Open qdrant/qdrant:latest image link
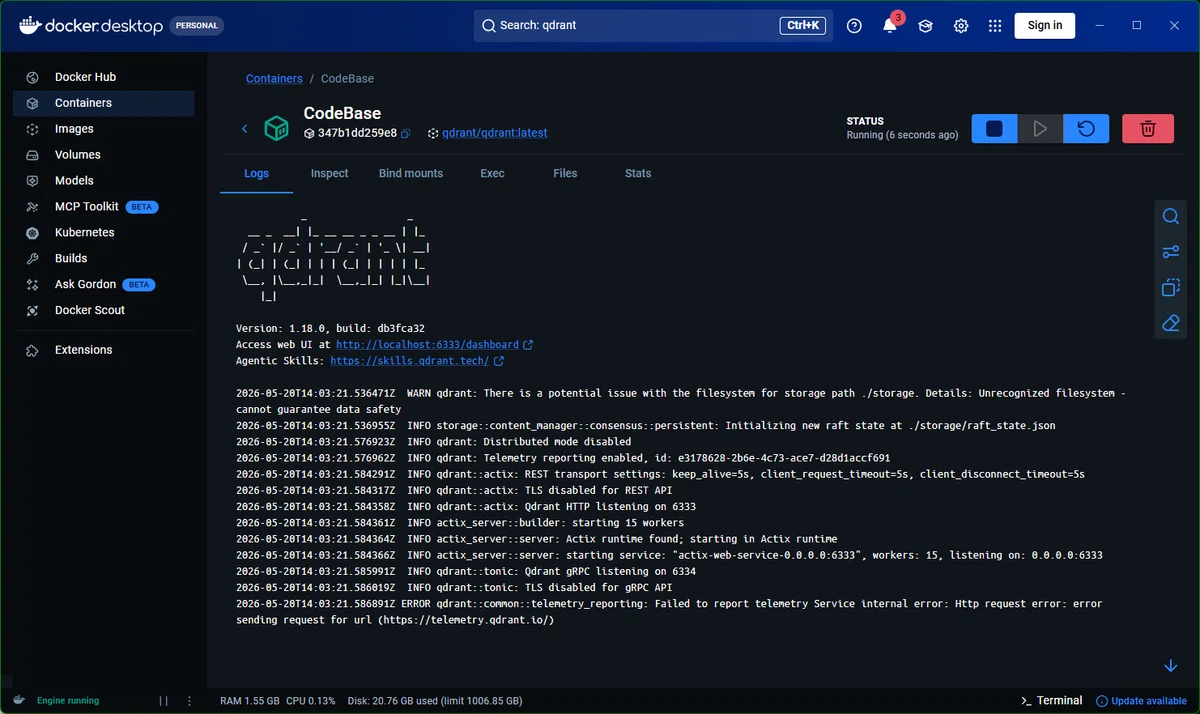Viewport: 1200px width, 714px height. tap(495, 133)
